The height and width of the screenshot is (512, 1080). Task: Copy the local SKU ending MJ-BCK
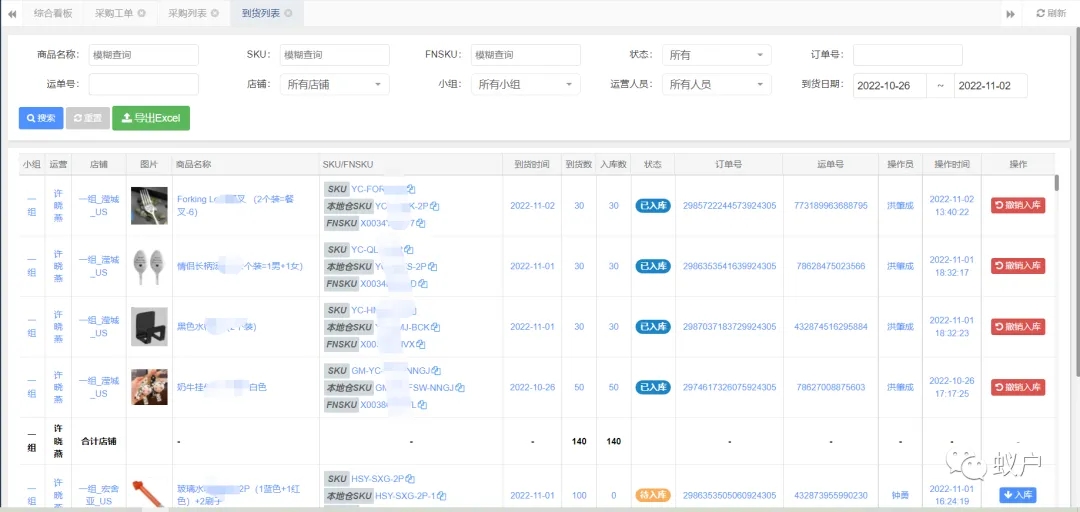click(436, 327)
